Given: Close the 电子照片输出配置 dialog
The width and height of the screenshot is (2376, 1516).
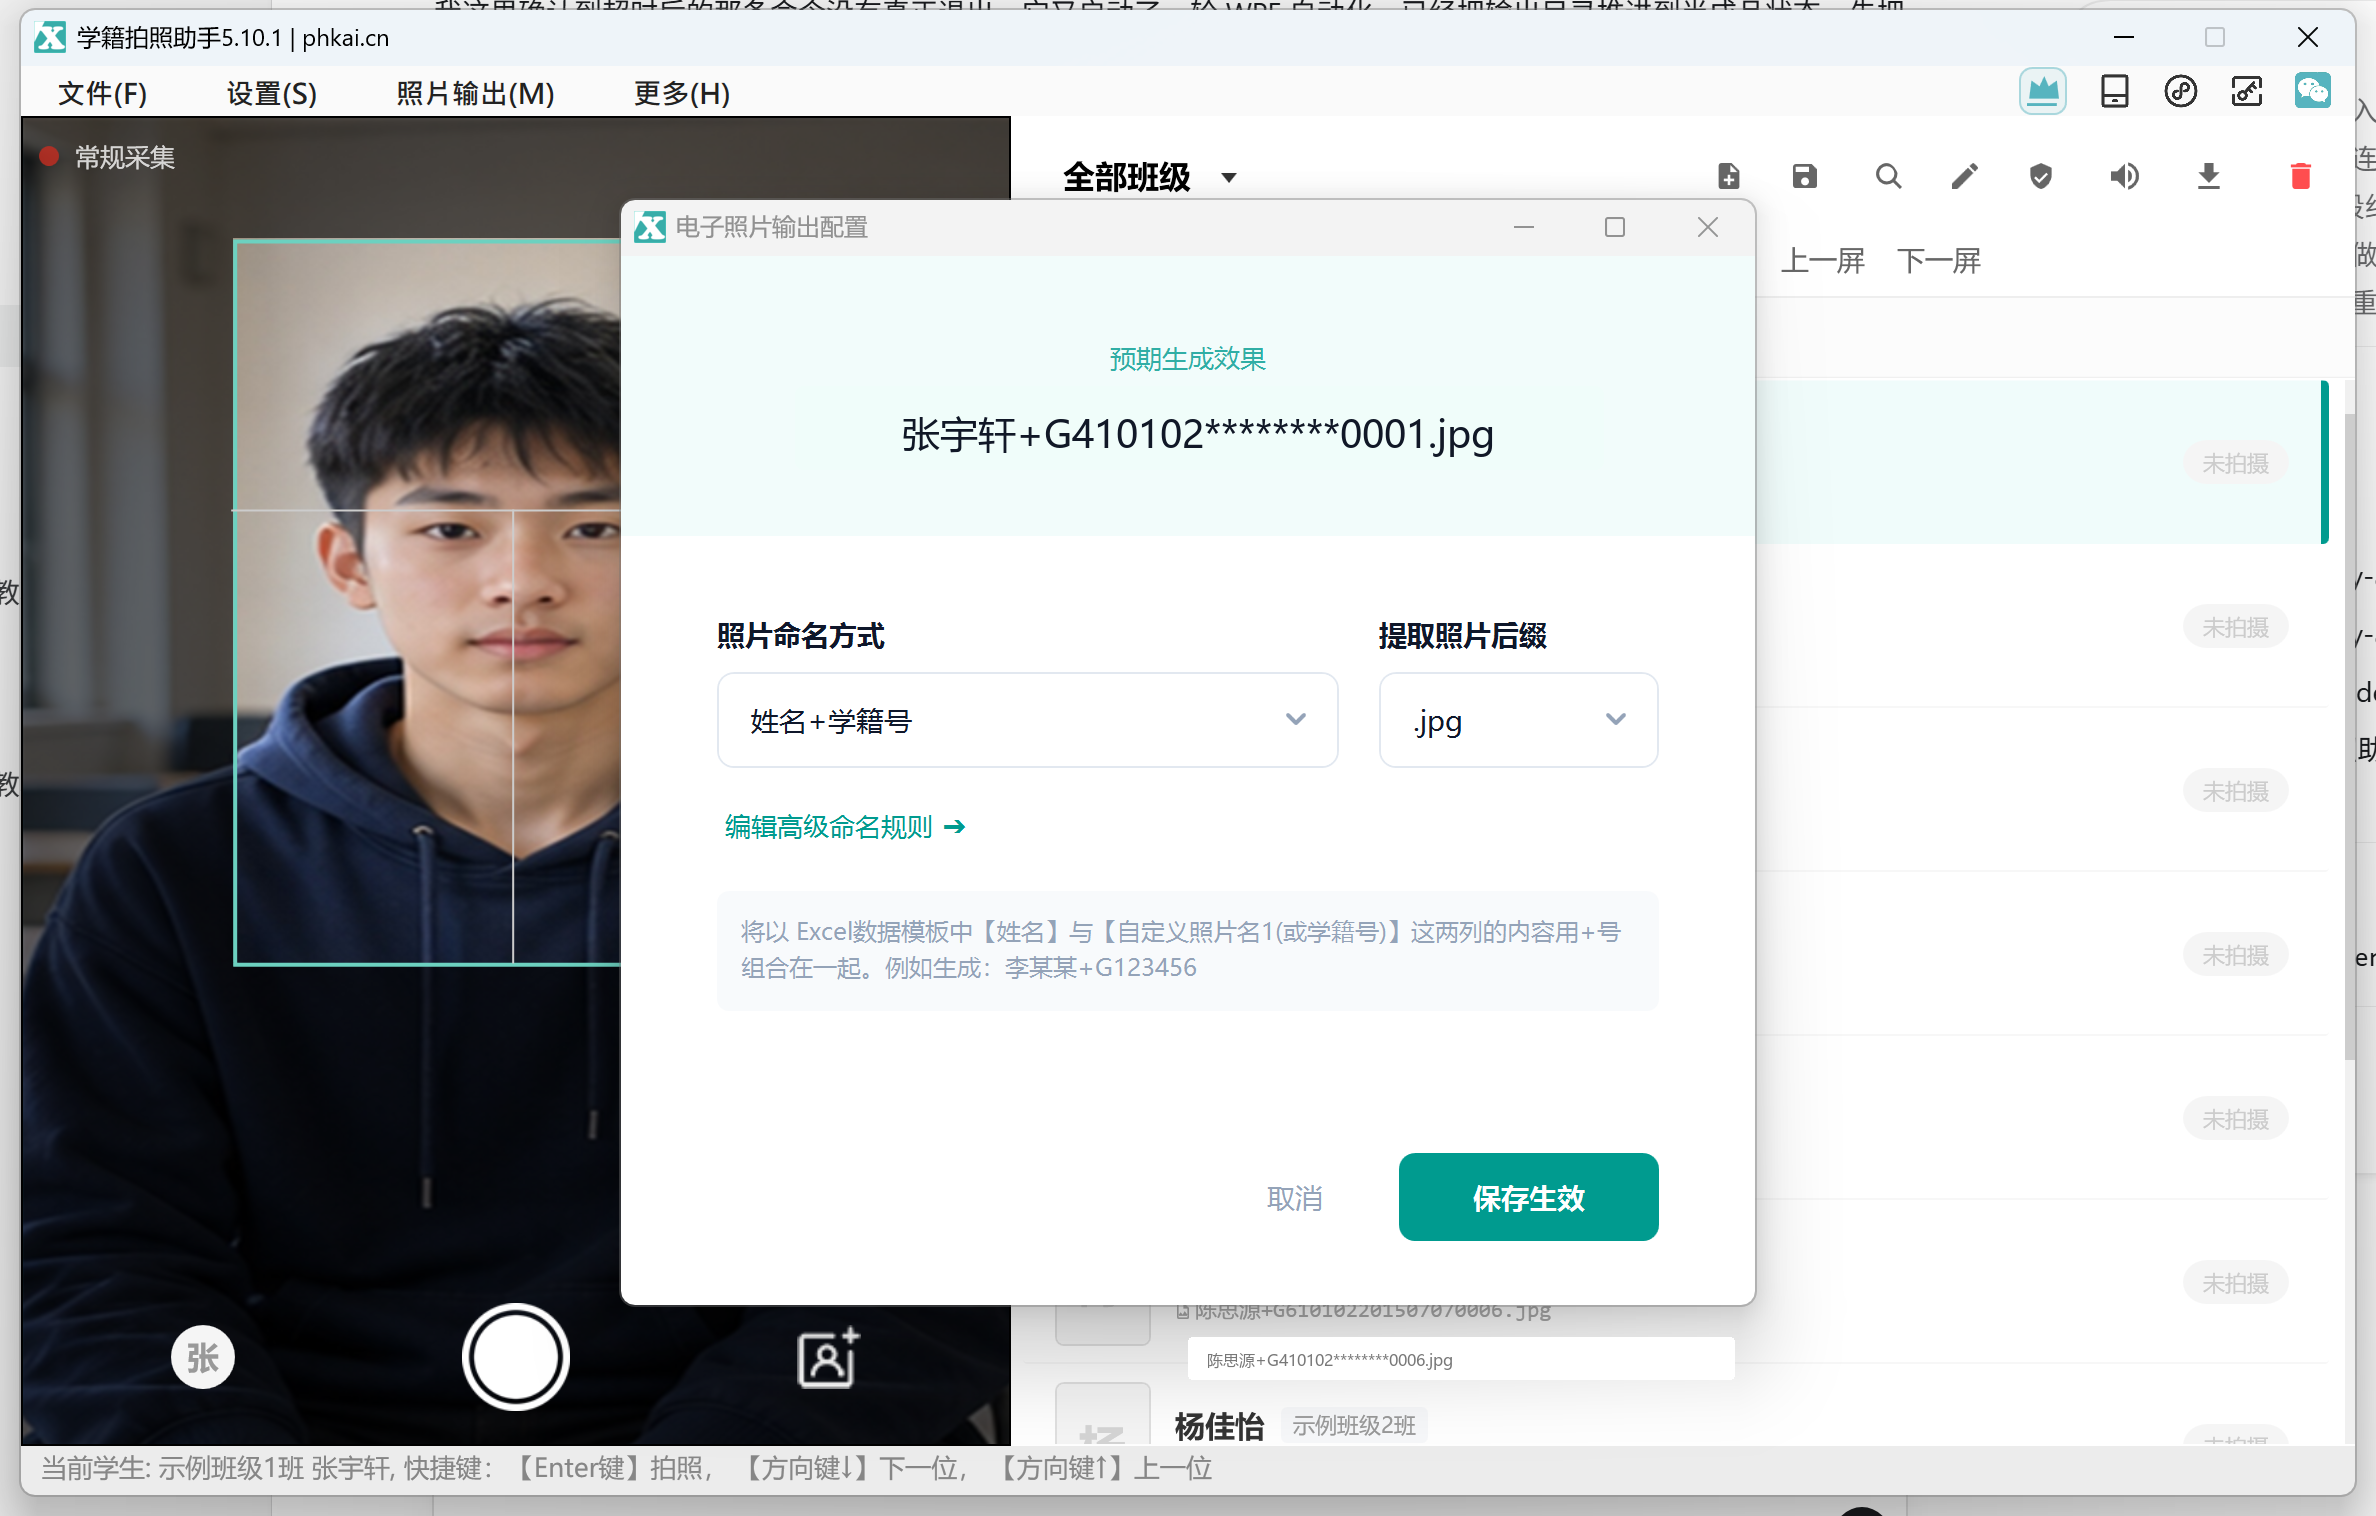Looking at the screenshot, I should click(1708, 227).
